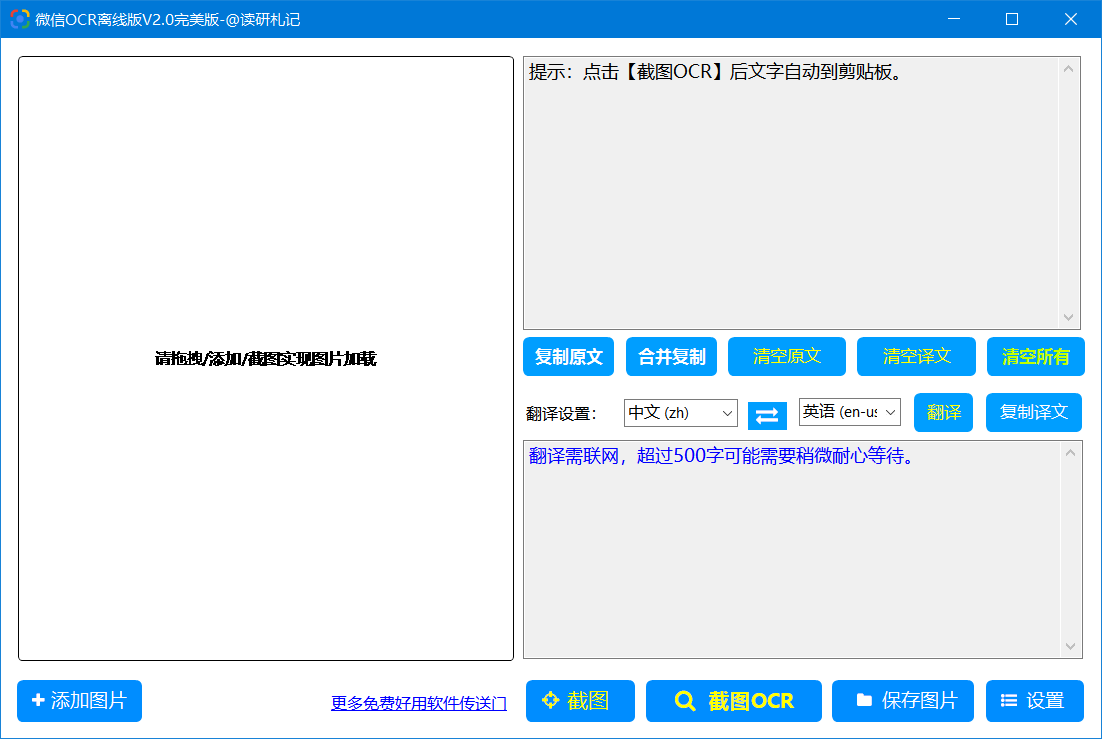The height and width of the screenshot is (739, 1102).
Task: Click the image drop area placeholder text
Action: click(266, 359)
